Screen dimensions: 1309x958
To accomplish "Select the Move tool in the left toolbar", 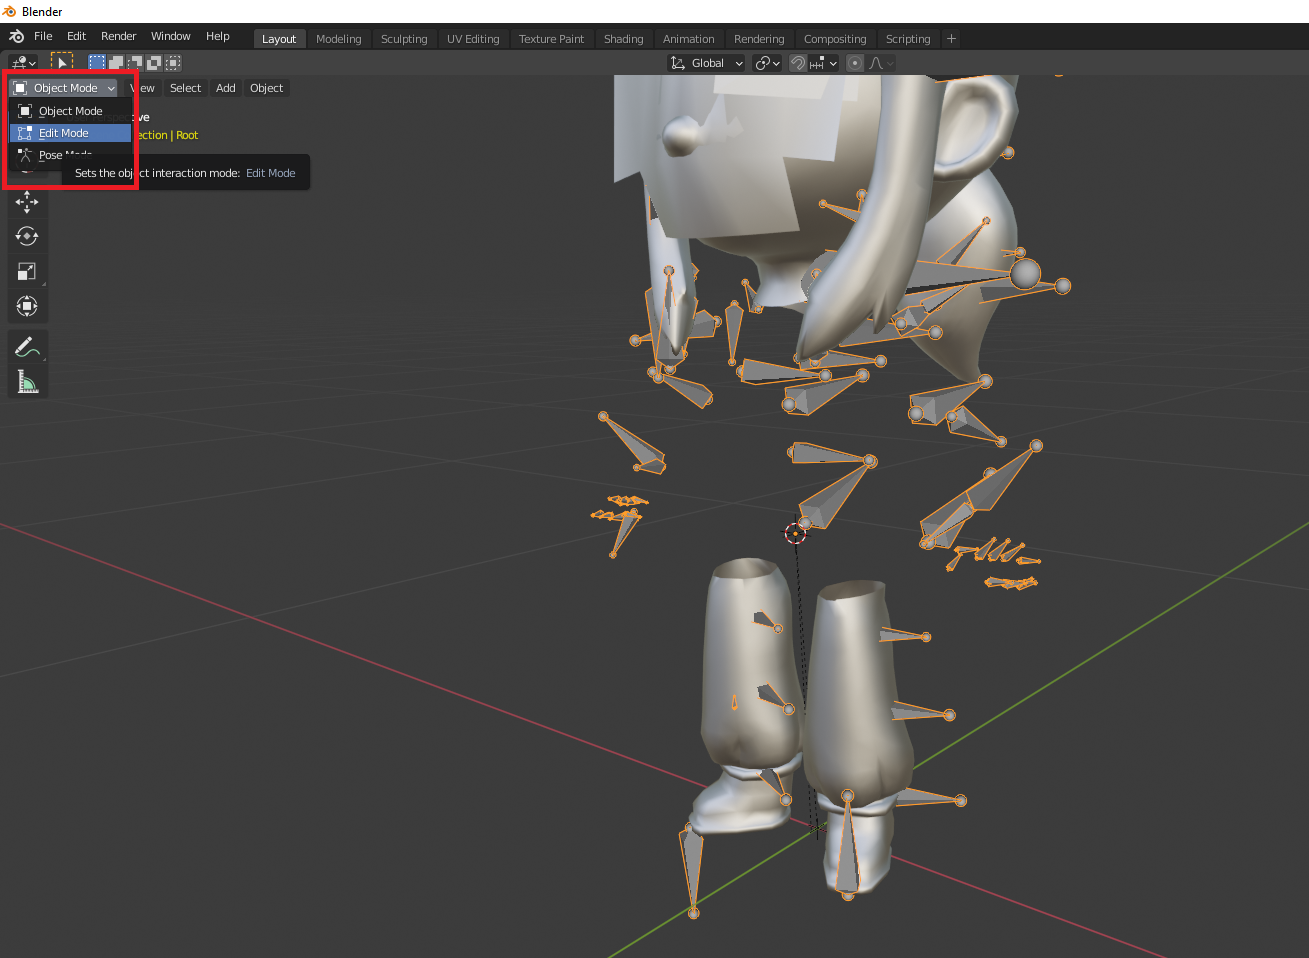I will coord(27,201).
